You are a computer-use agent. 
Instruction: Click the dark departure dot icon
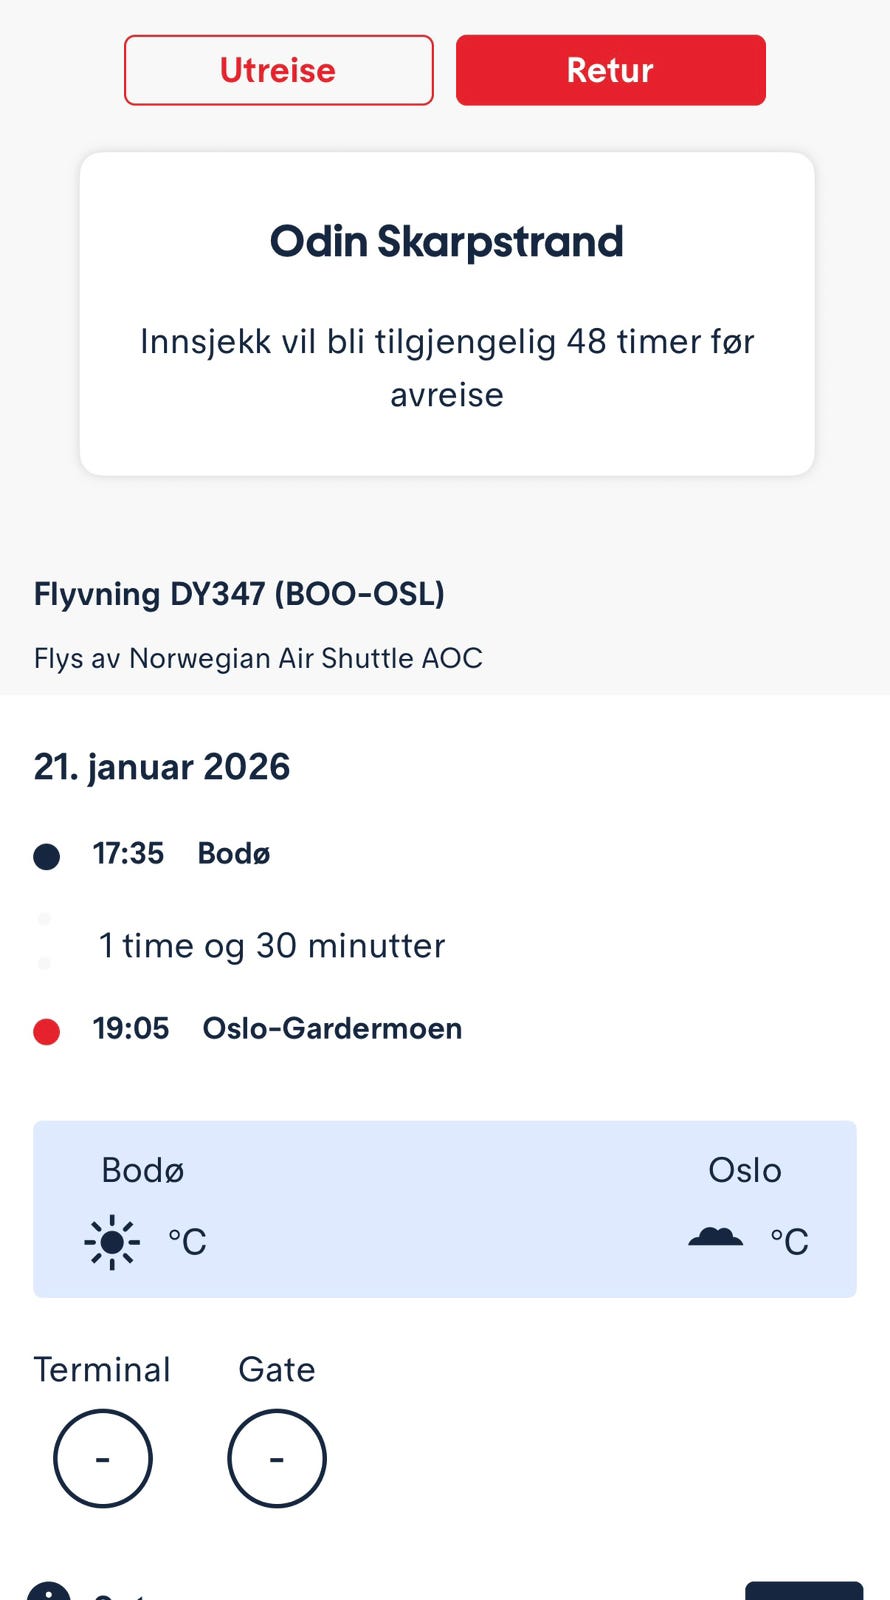(x=47, y=856)
